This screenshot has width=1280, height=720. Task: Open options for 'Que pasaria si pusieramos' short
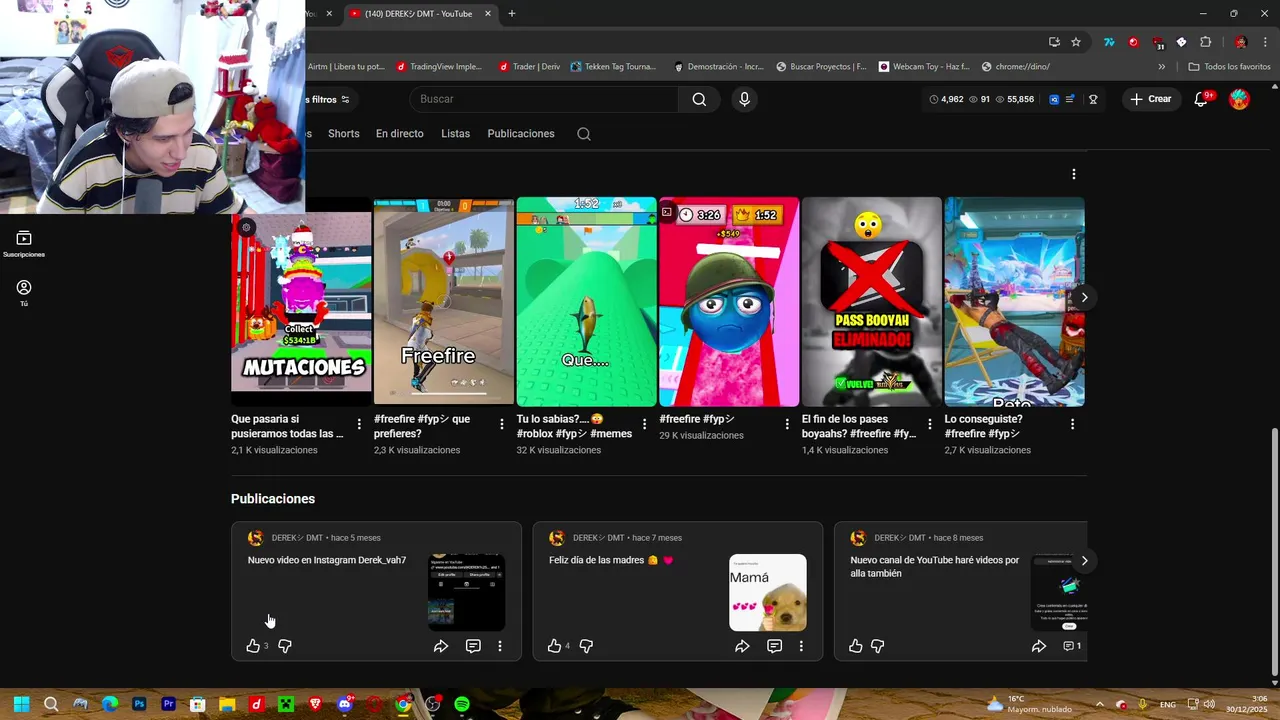(x=359, y=424)
